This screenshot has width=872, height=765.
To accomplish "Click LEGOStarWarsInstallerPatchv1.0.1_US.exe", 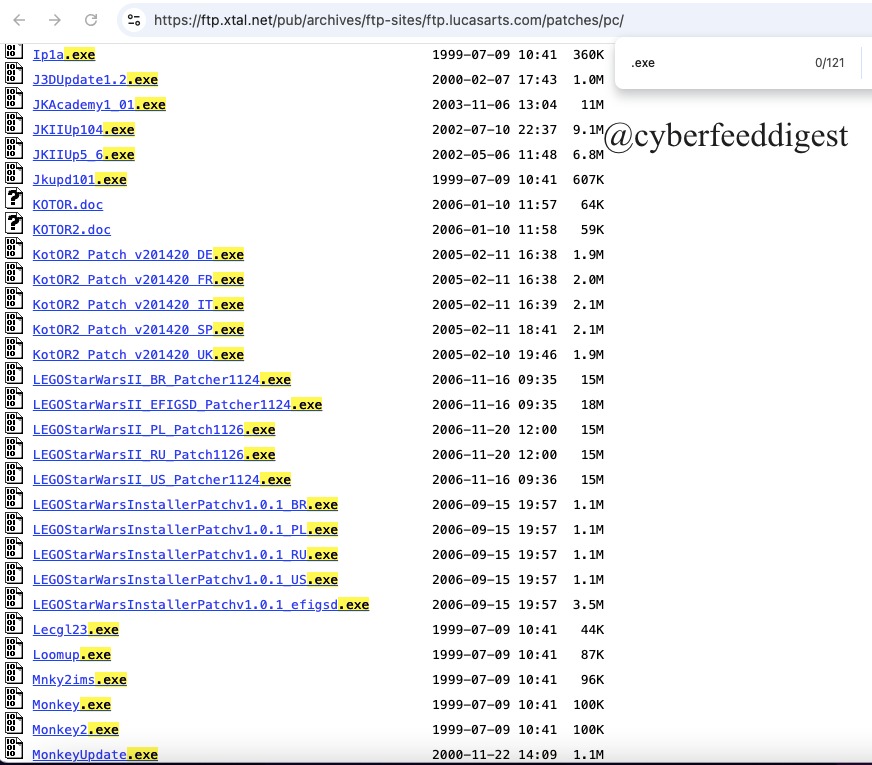I will click(x=185, y=580).
